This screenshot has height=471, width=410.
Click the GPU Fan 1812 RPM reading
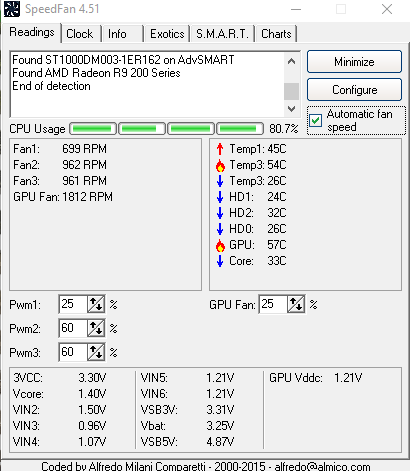[x=63, y=197]
